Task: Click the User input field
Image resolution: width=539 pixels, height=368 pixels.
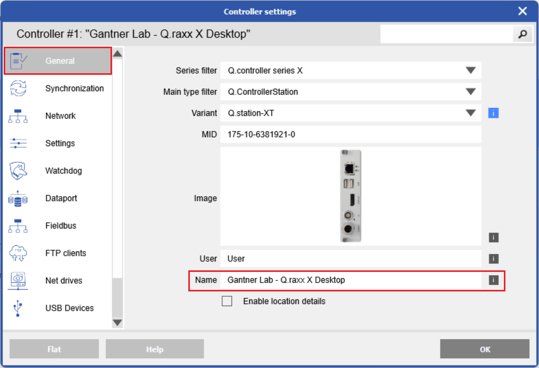Action: (x=351, y=259)
